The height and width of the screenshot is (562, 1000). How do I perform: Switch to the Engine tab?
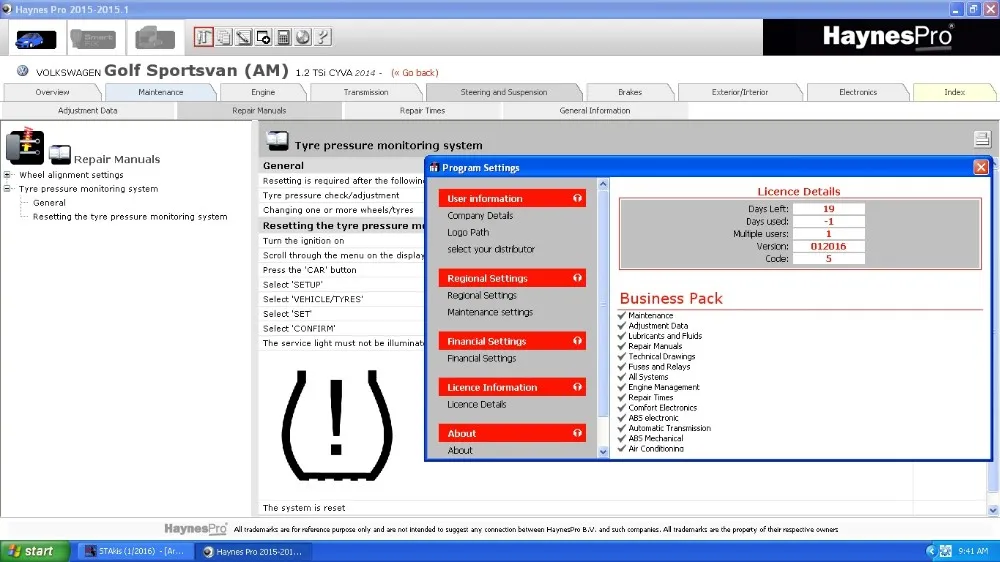[263, 92]
